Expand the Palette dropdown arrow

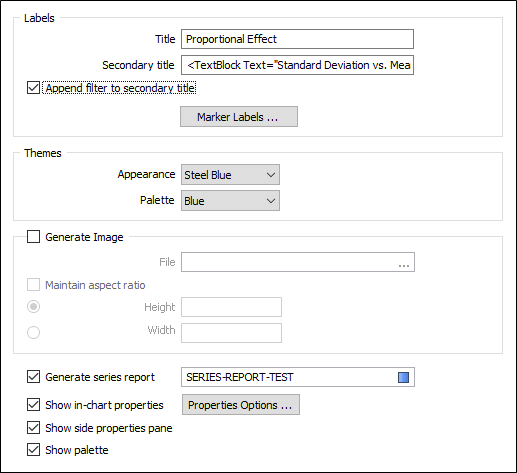(271, 201)
